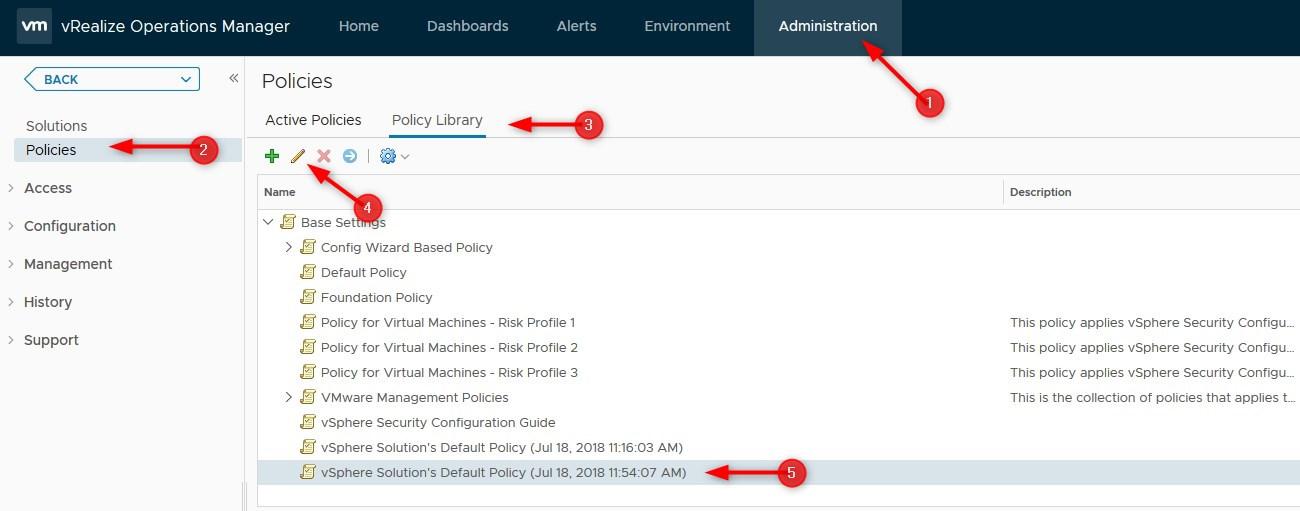Switch to Active Policies tab
Image resolution: width=1300 pixels, height=511 pixels.
coord(313,120)
